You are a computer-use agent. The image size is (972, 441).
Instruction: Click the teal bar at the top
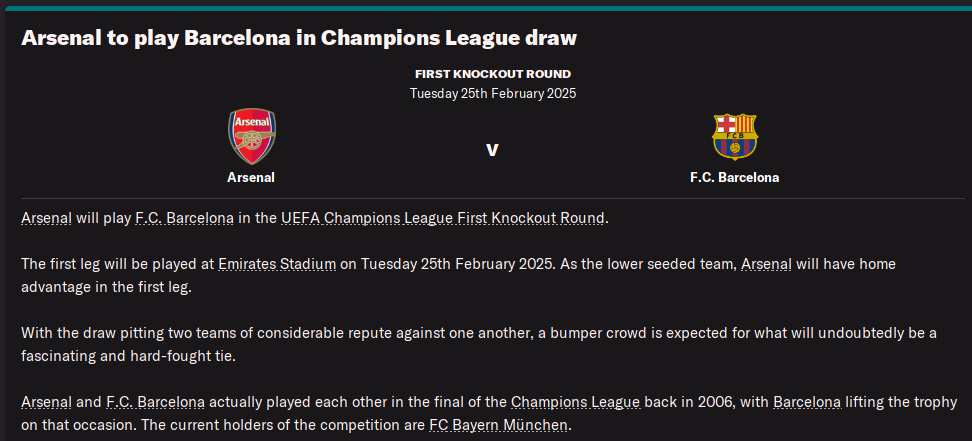pyautogui.click(x=486, y=6)
